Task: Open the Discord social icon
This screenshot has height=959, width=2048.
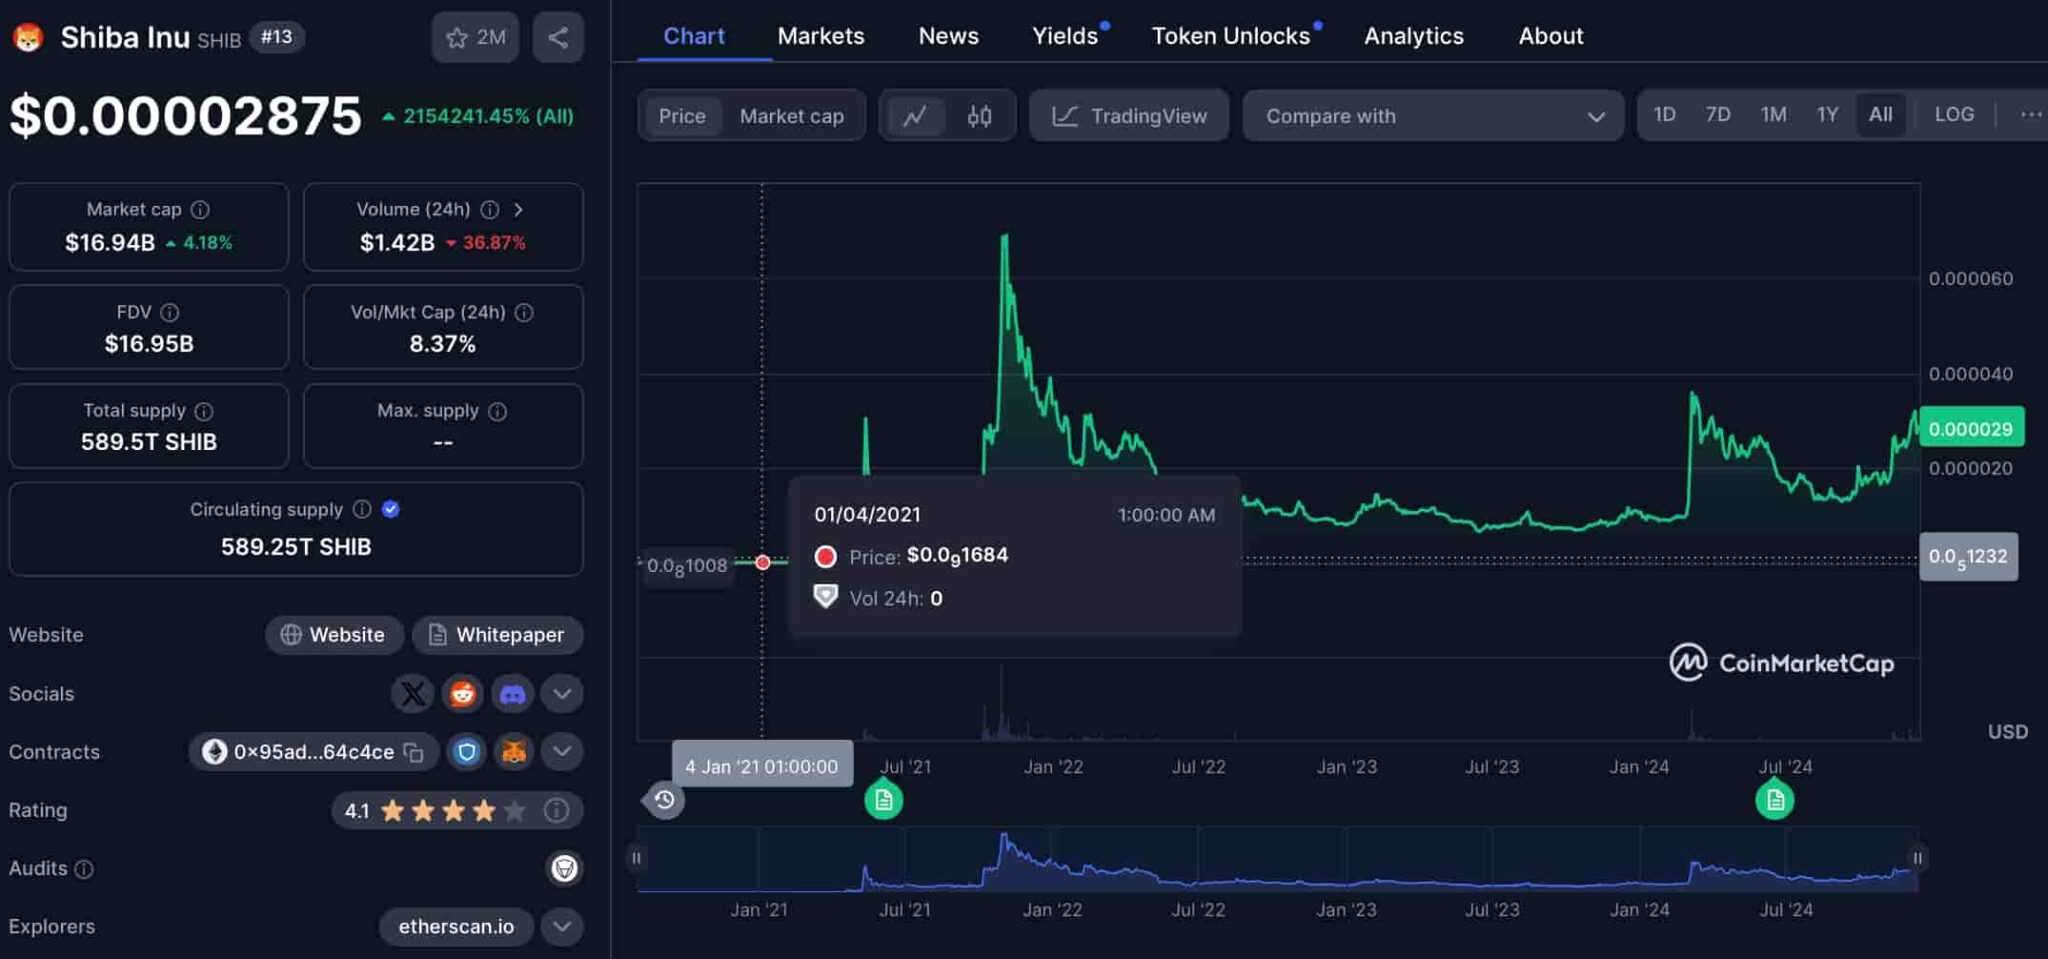Action: pos(513,693)
